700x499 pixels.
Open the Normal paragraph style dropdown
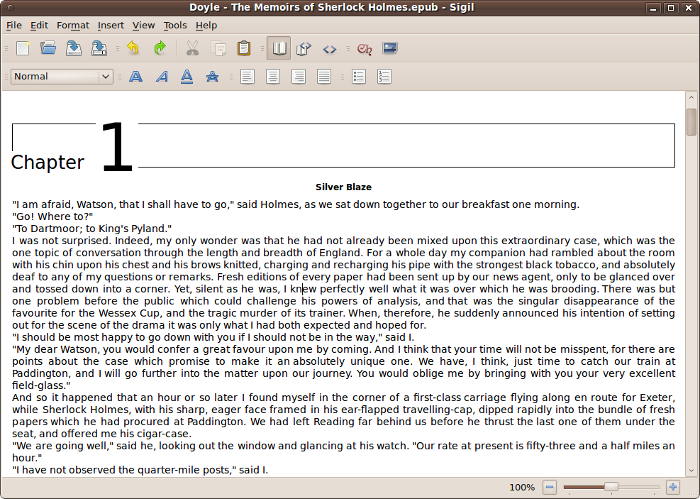point(62,76)
